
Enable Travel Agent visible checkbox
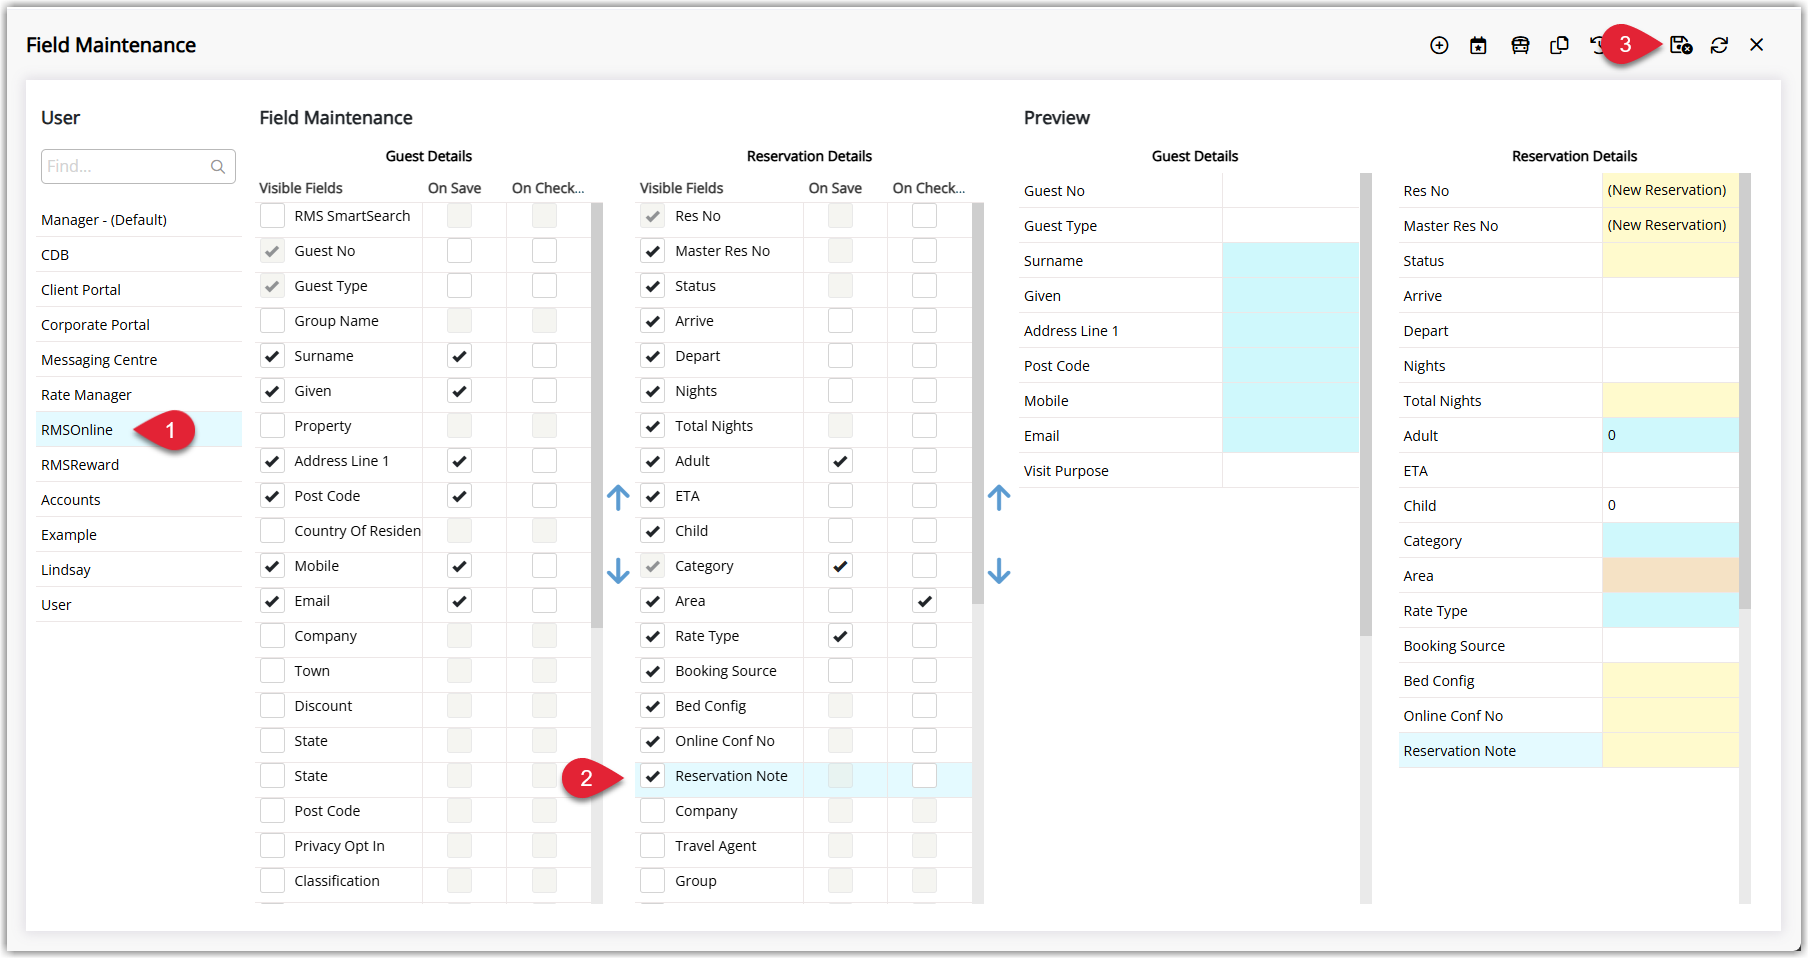[652, 846]
